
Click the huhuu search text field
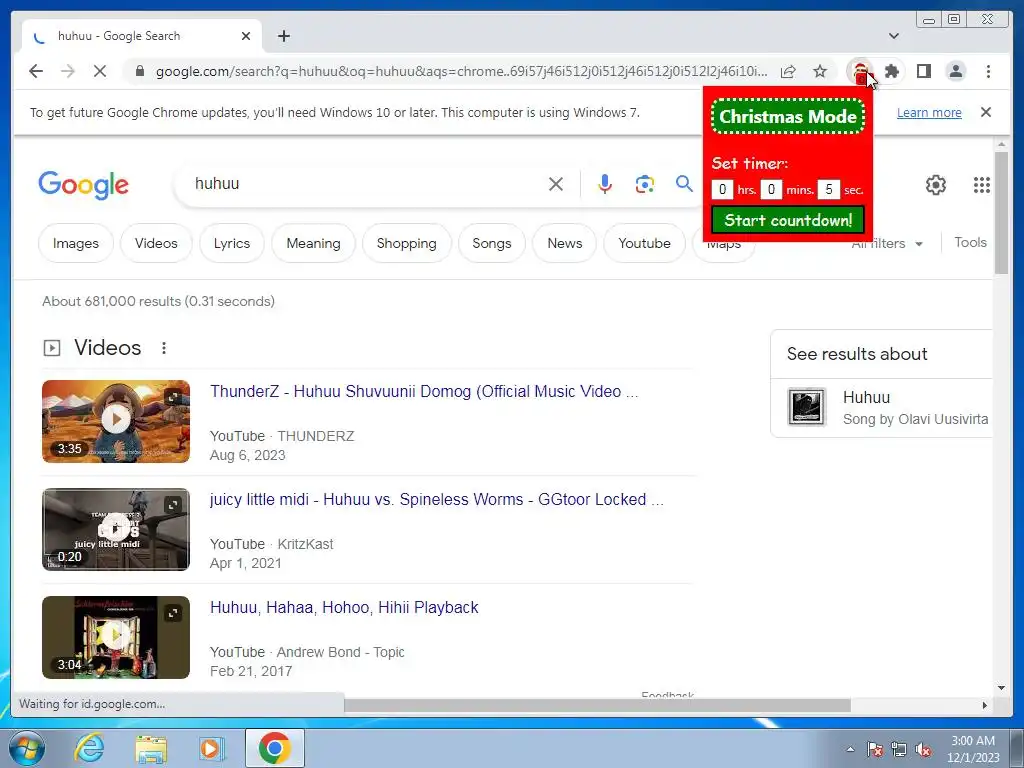tap(366, 184)
